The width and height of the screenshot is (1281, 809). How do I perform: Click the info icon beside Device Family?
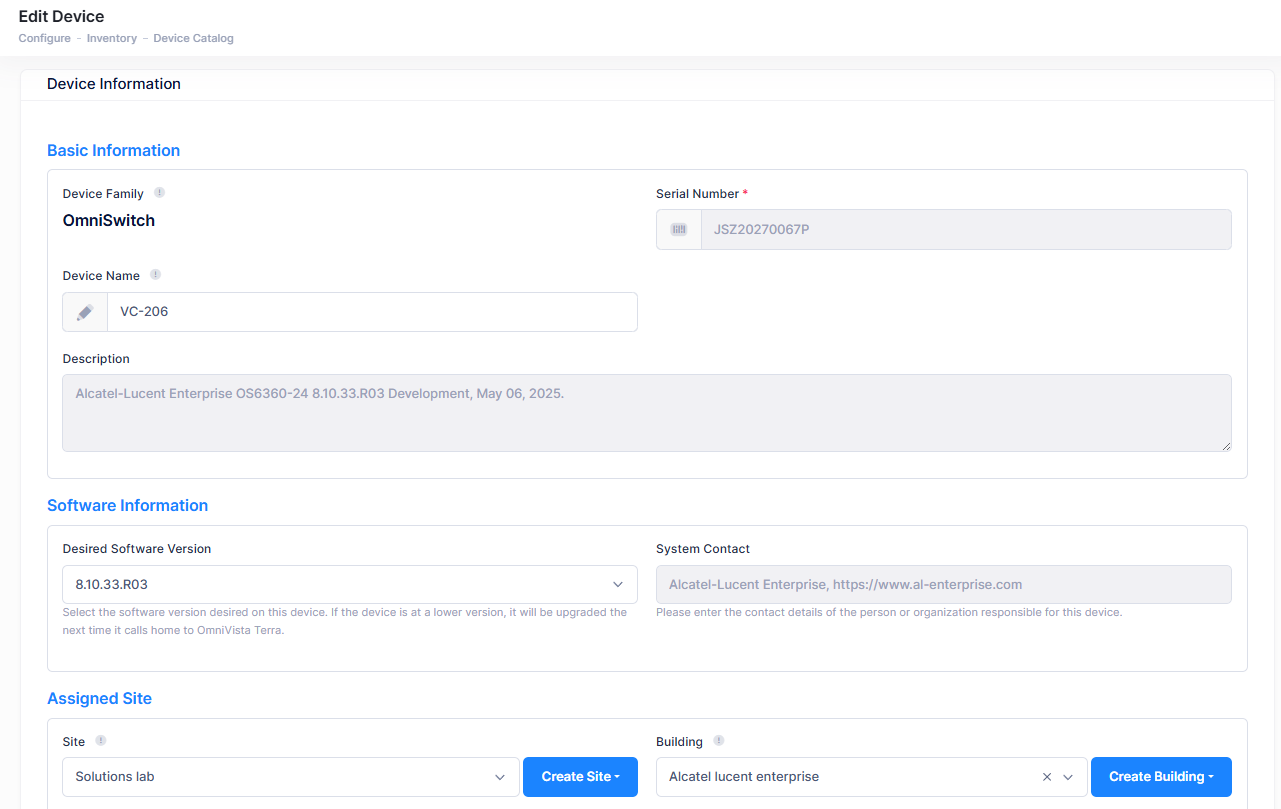159,193
